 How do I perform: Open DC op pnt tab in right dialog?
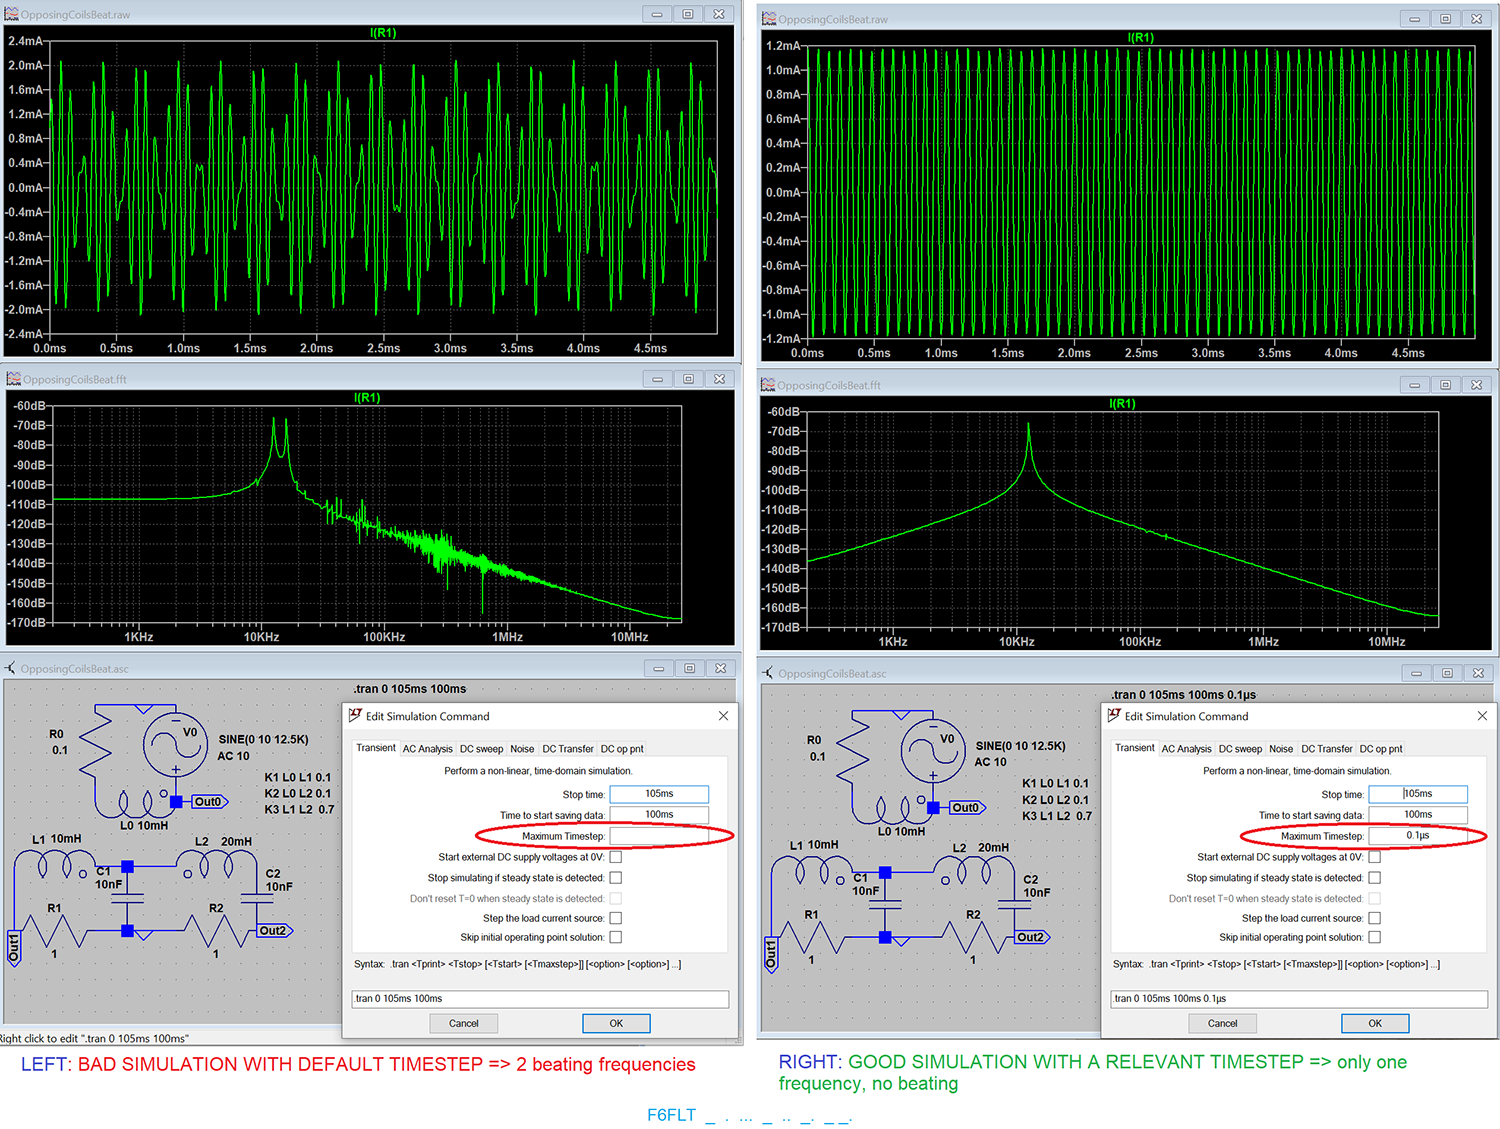click(1380, 748)
